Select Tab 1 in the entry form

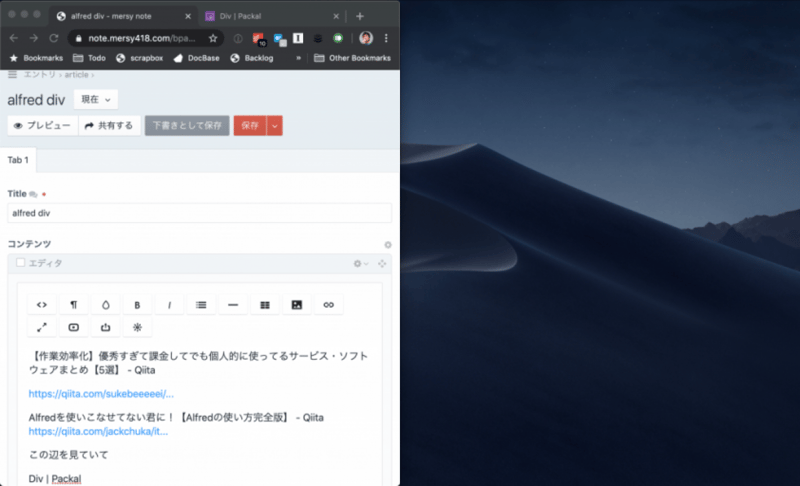(x=18, y=161)
